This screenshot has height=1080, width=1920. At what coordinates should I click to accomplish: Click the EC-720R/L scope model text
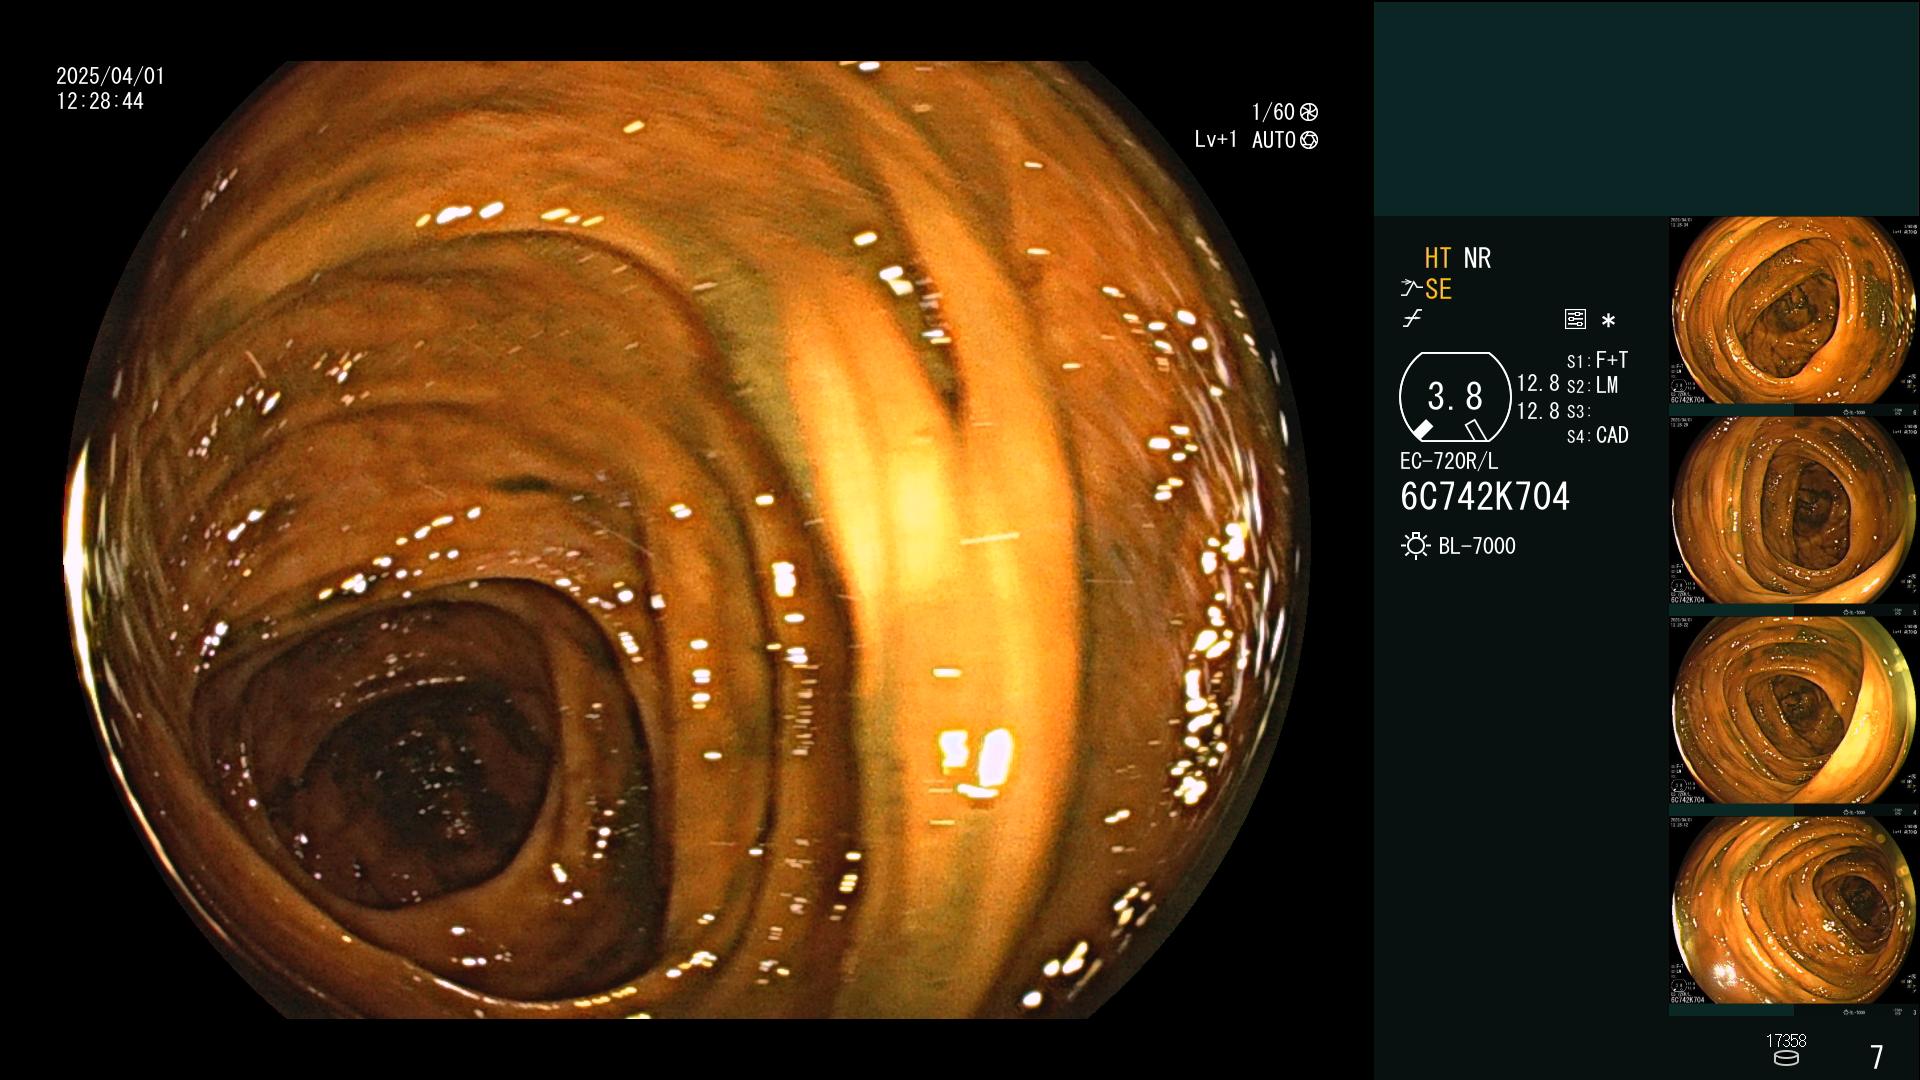coord(1449,461)
